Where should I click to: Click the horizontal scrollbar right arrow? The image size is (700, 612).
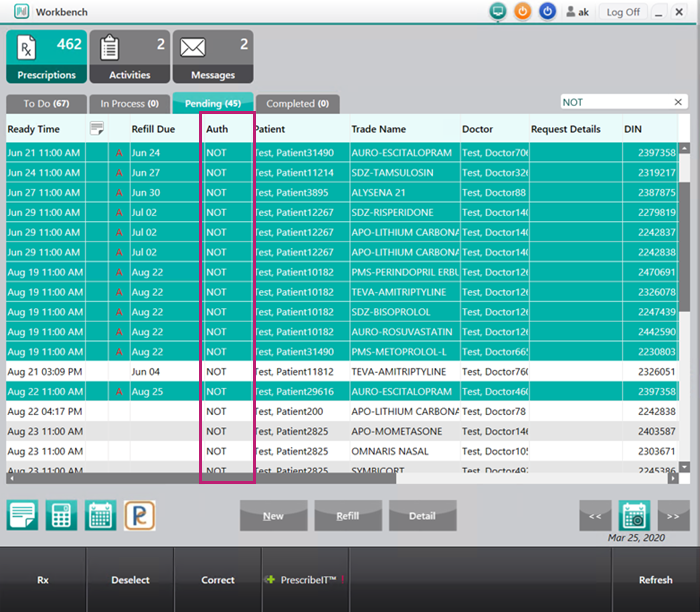(673, 479)
